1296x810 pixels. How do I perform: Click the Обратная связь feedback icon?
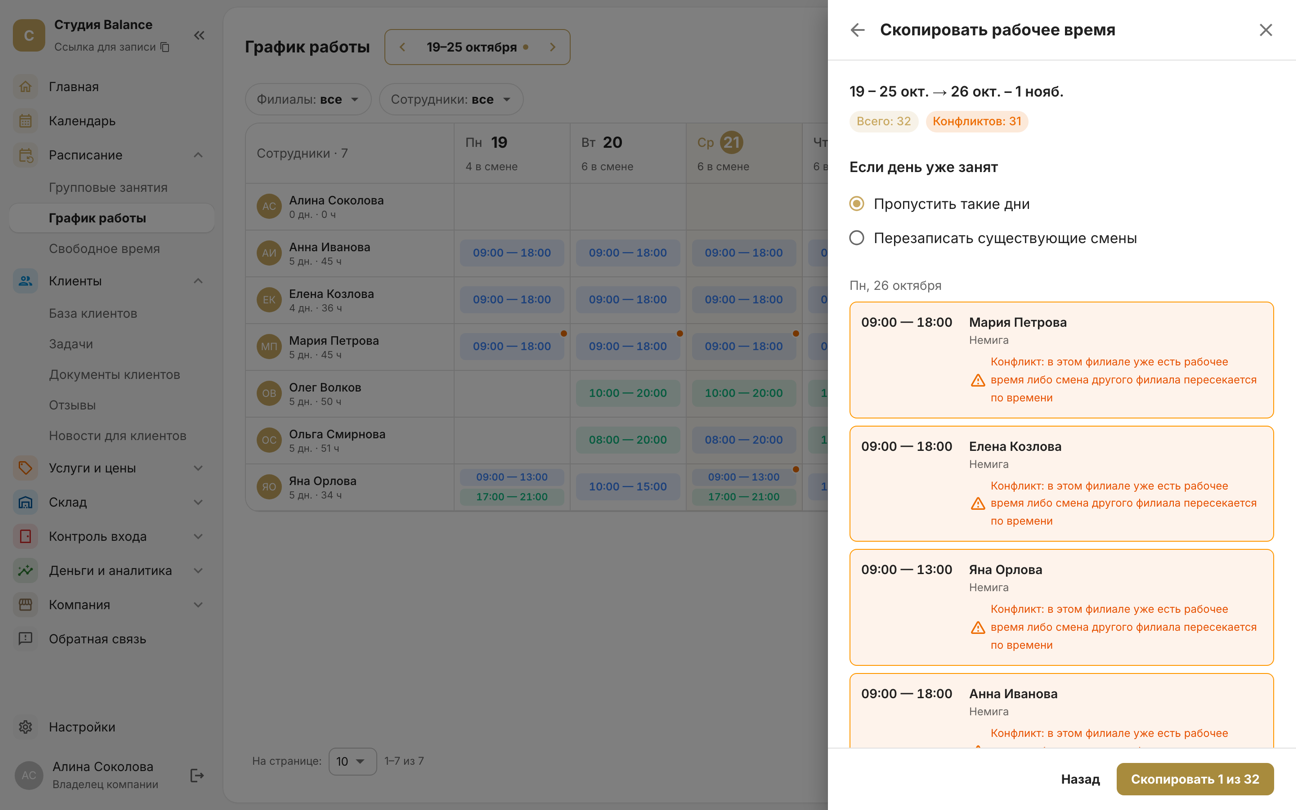pos(26,639)
